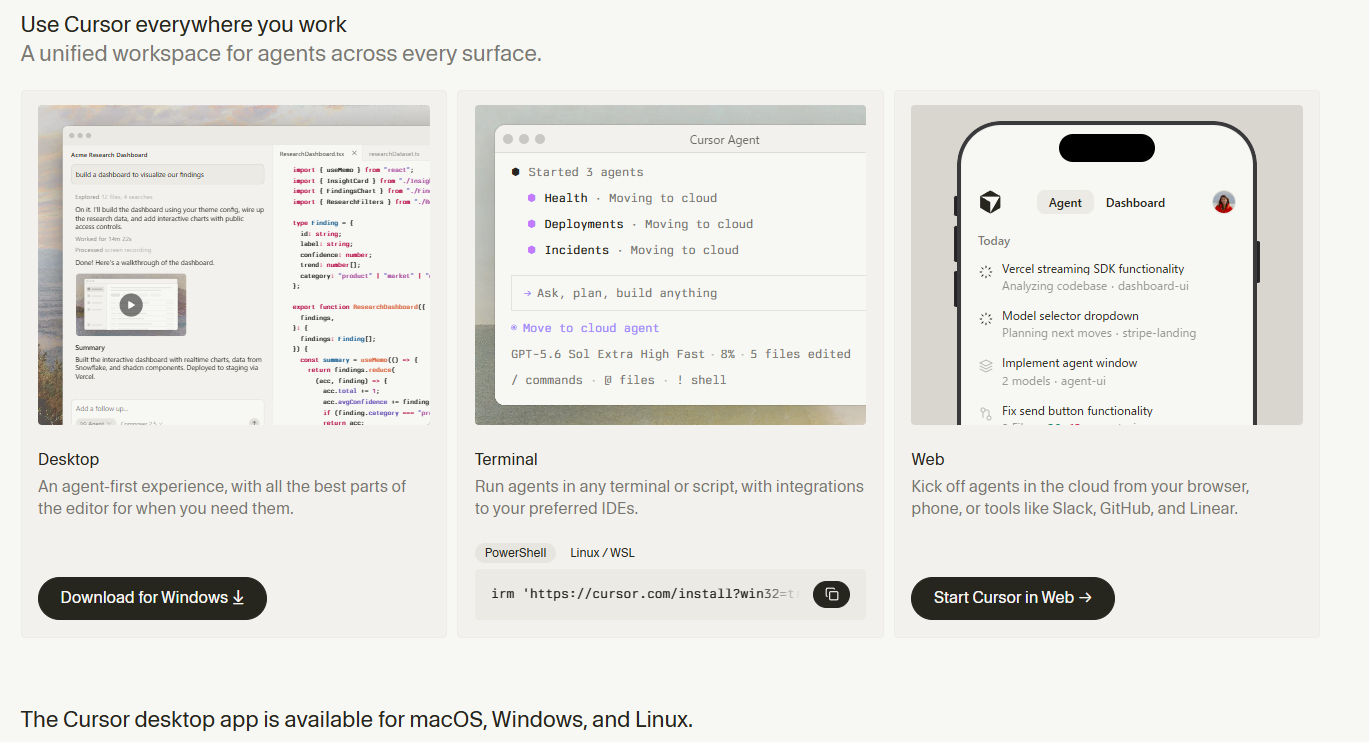Click the Today label in the phone preview
The height and width of the screenshot is (742, 1369).
[994, 241]
